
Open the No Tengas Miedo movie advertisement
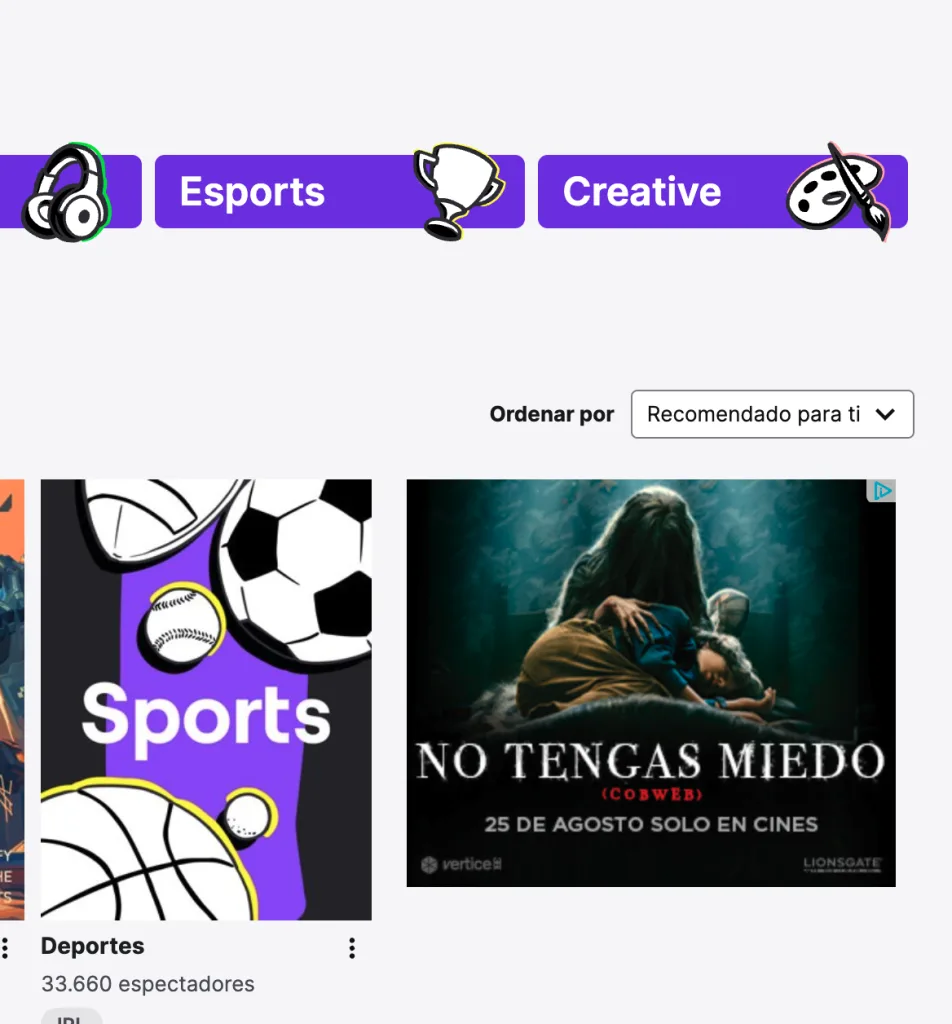[x=651, y=683]
